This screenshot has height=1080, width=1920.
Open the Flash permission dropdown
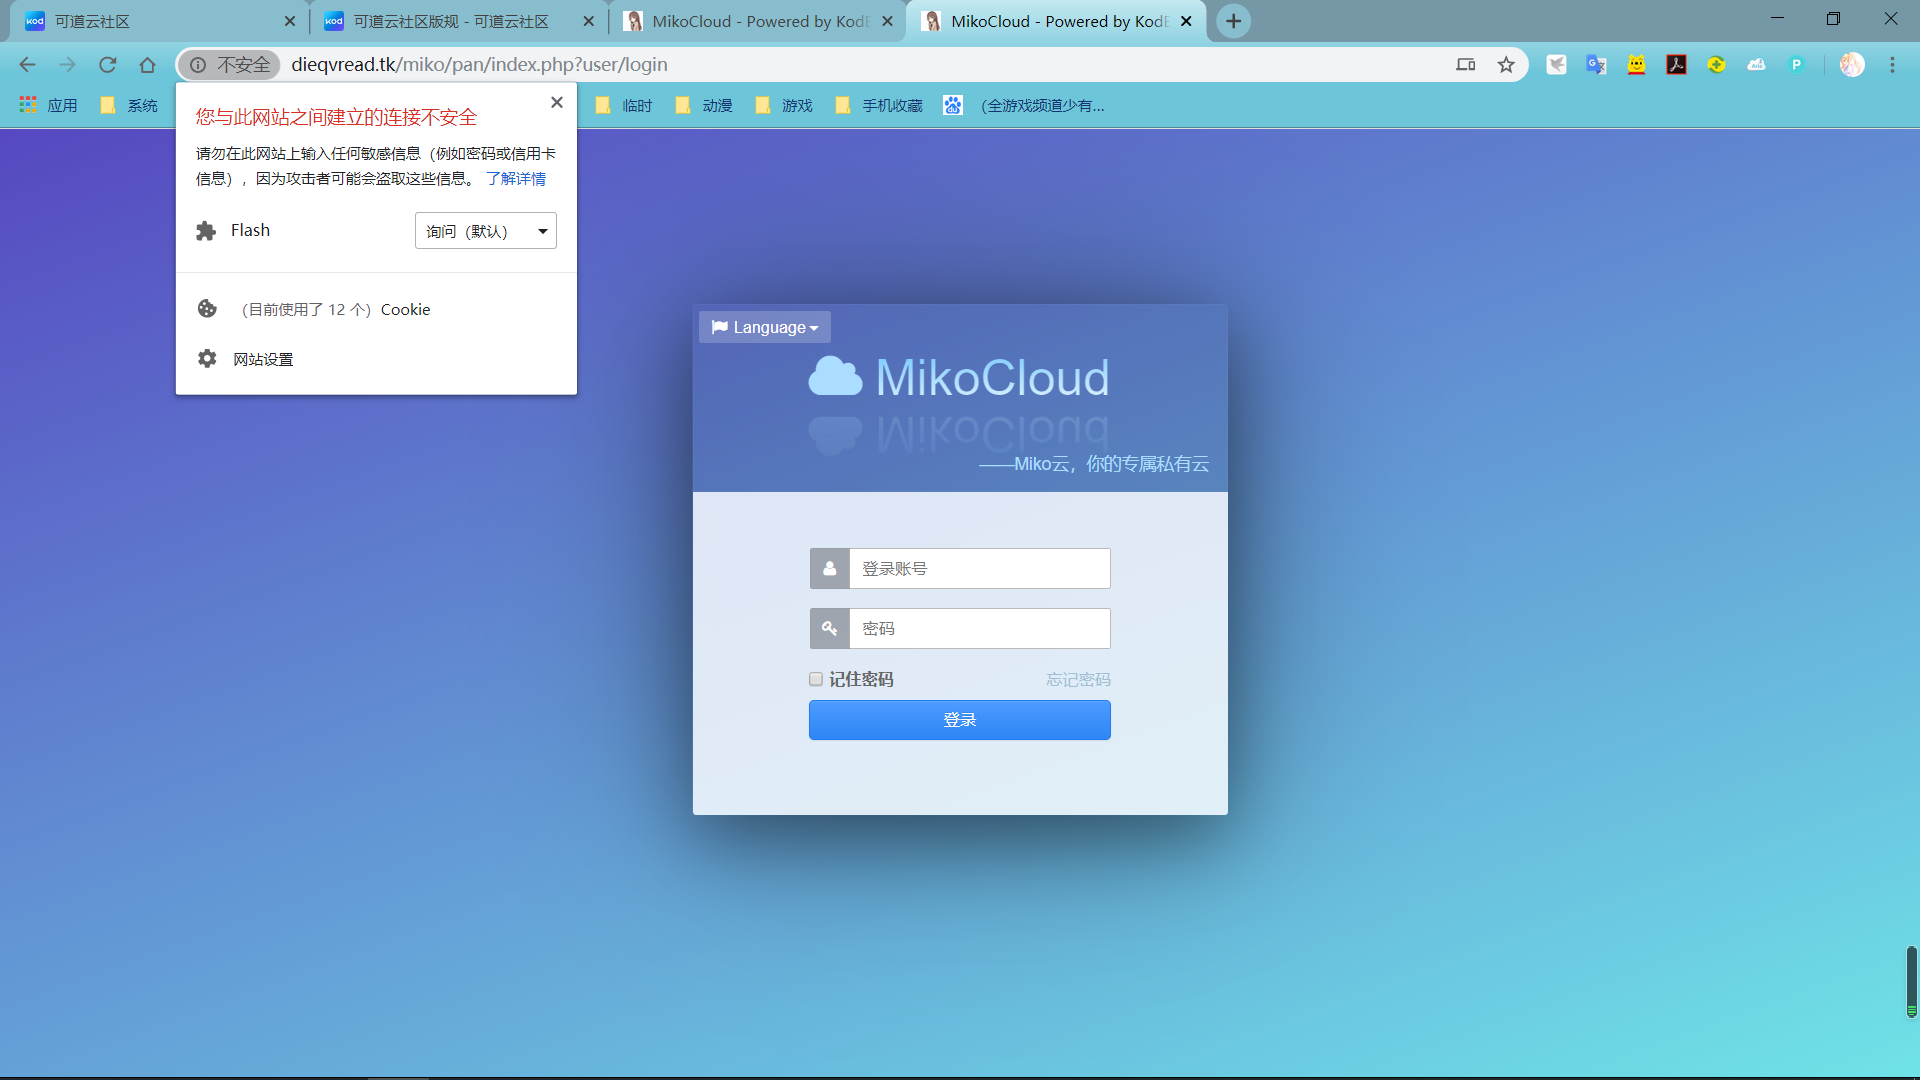[486, 231]
